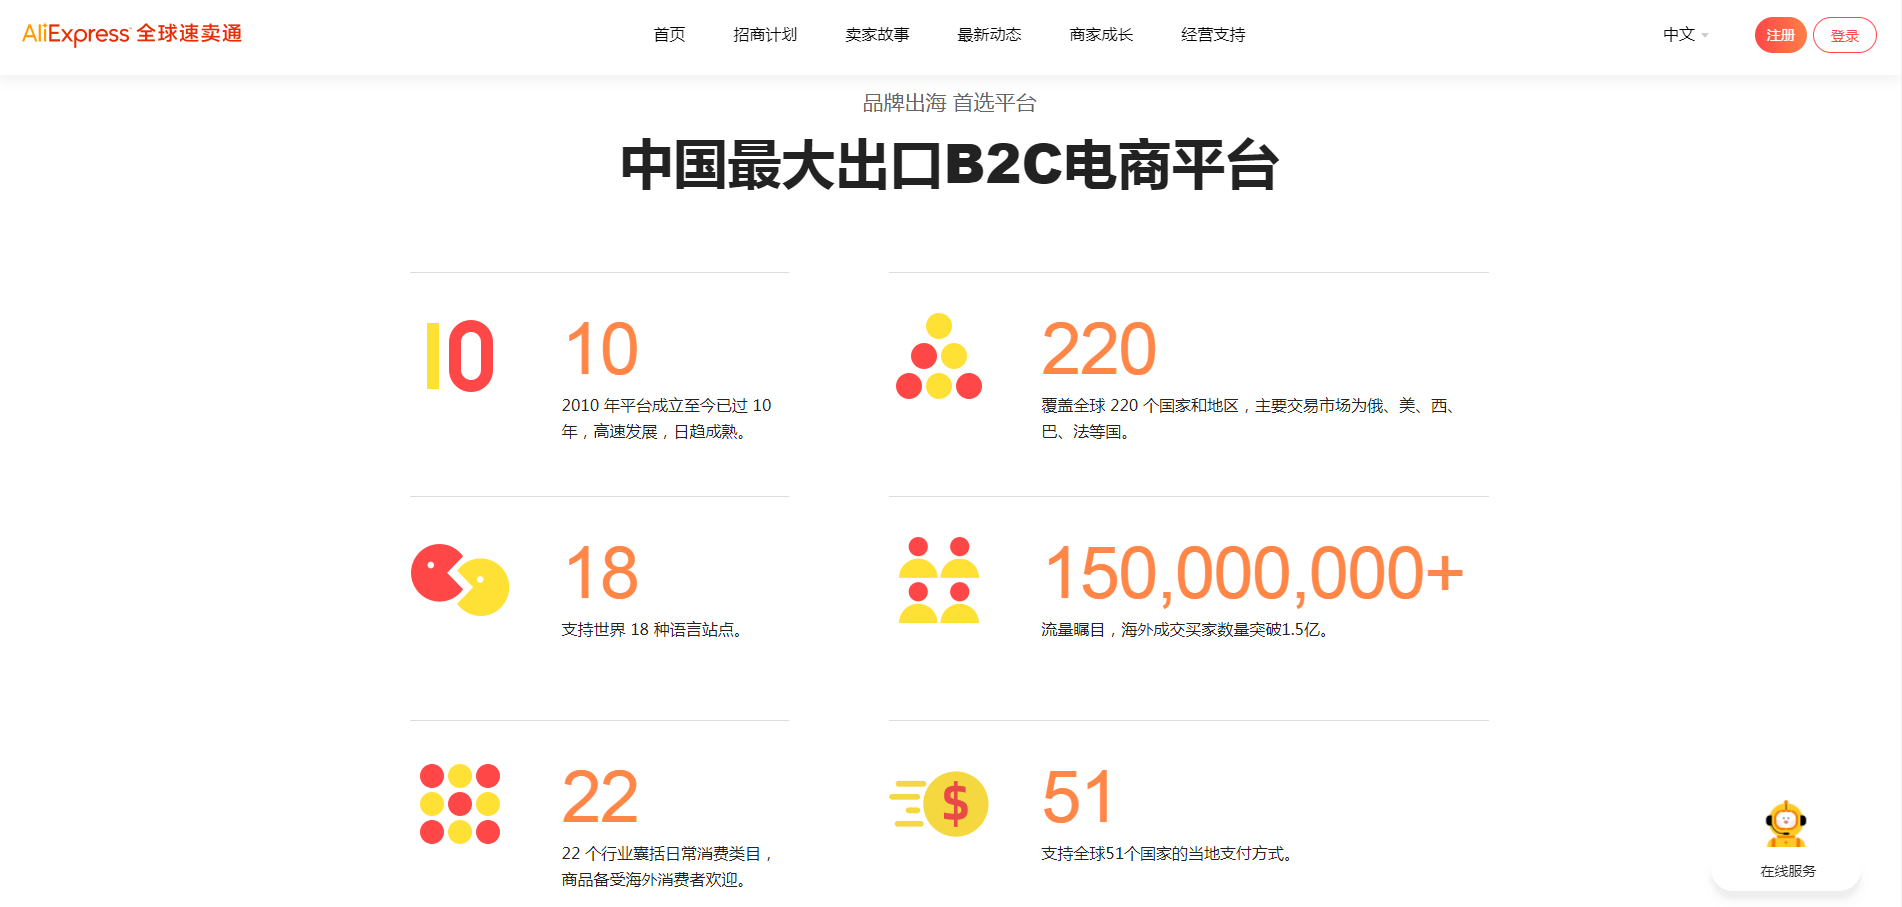Select the 首页 menu item

click(x=668, y=33)
